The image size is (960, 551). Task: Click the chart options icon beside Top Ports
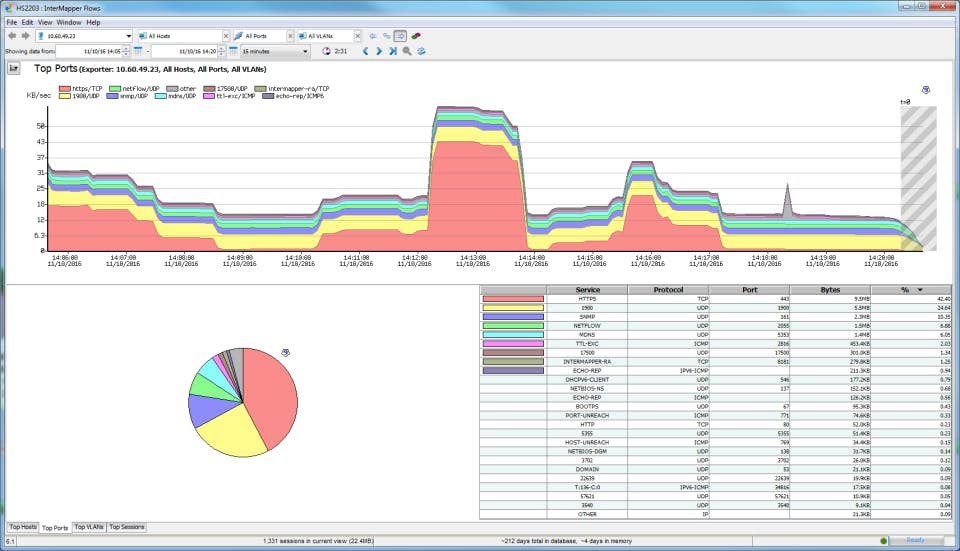pyautogui.click(x=14, y=69)
